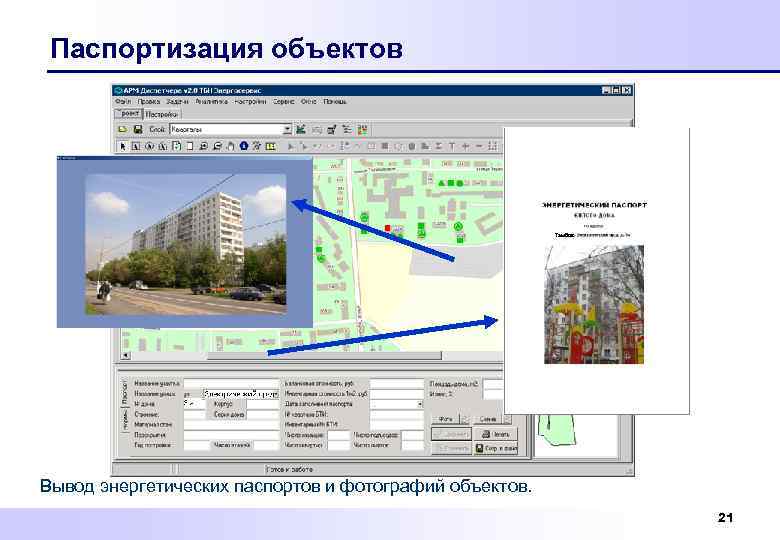Click the save diskette toolbar icon
This screenshot has width=780, height=540.
[x=138, y=129]
